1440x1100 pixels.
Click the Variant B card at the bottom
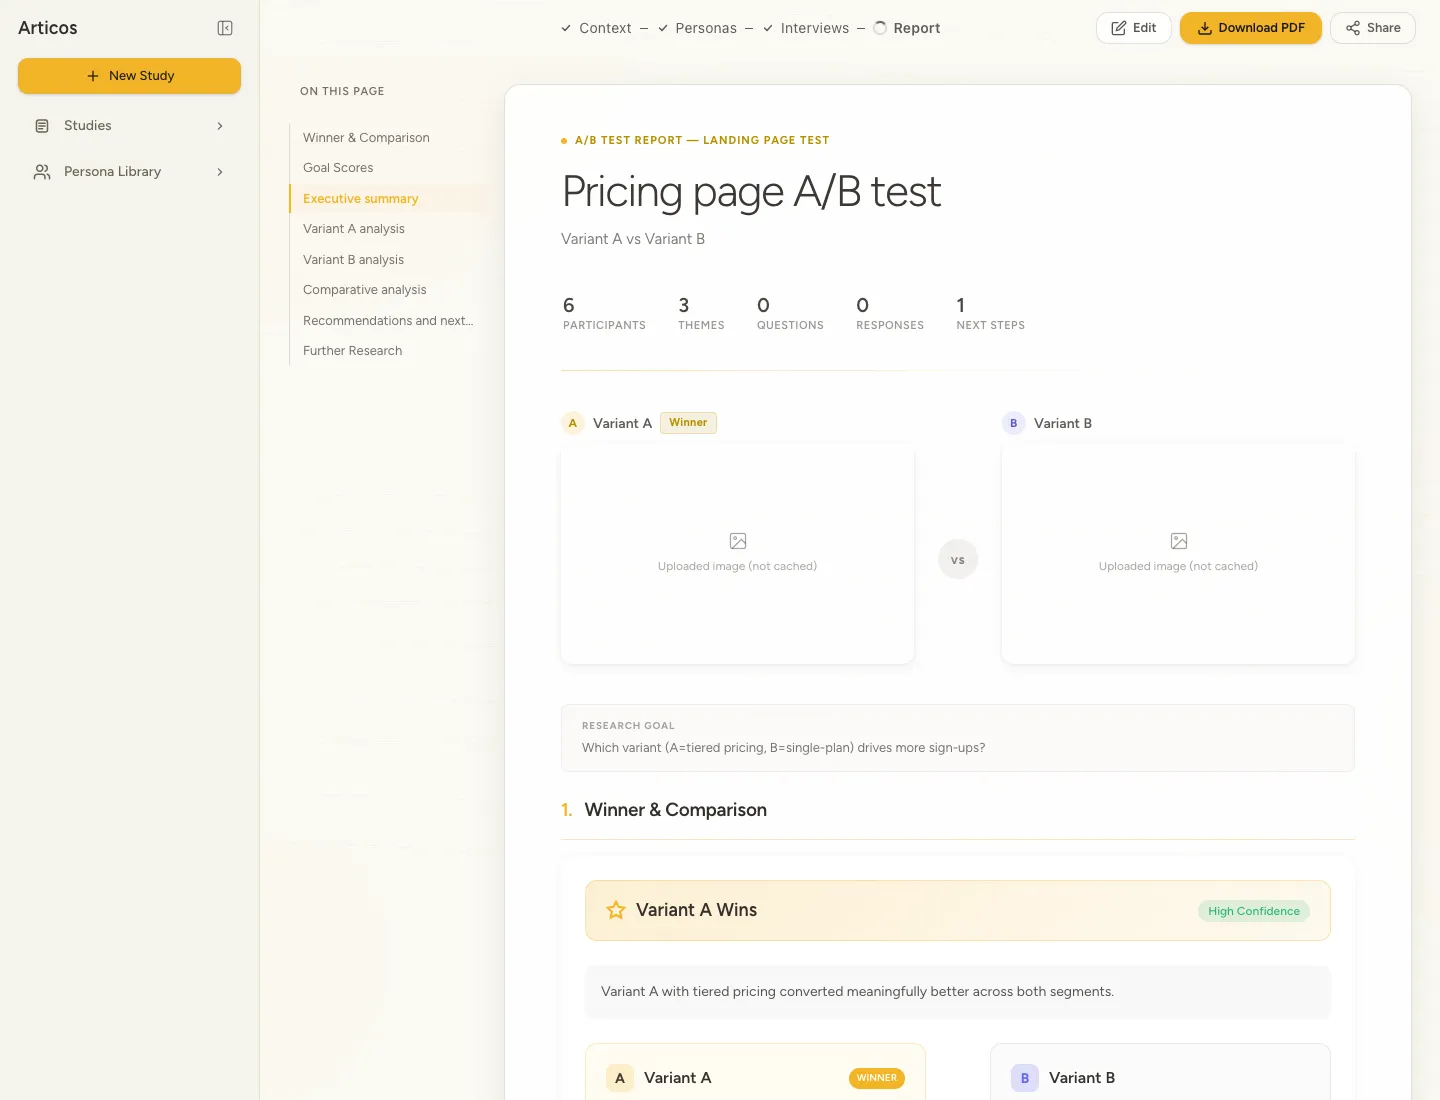[1160, 1072]
